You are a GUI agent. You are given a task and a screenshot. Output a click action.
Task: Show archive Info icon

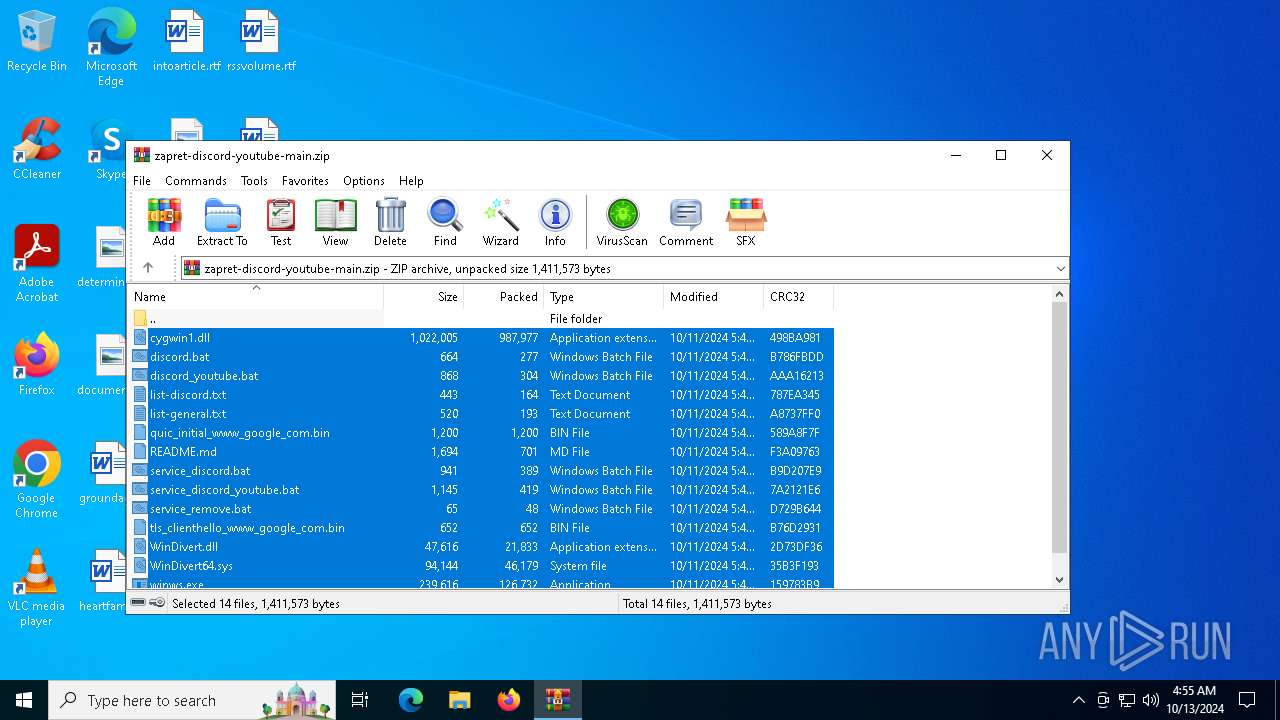pos(555,222)
